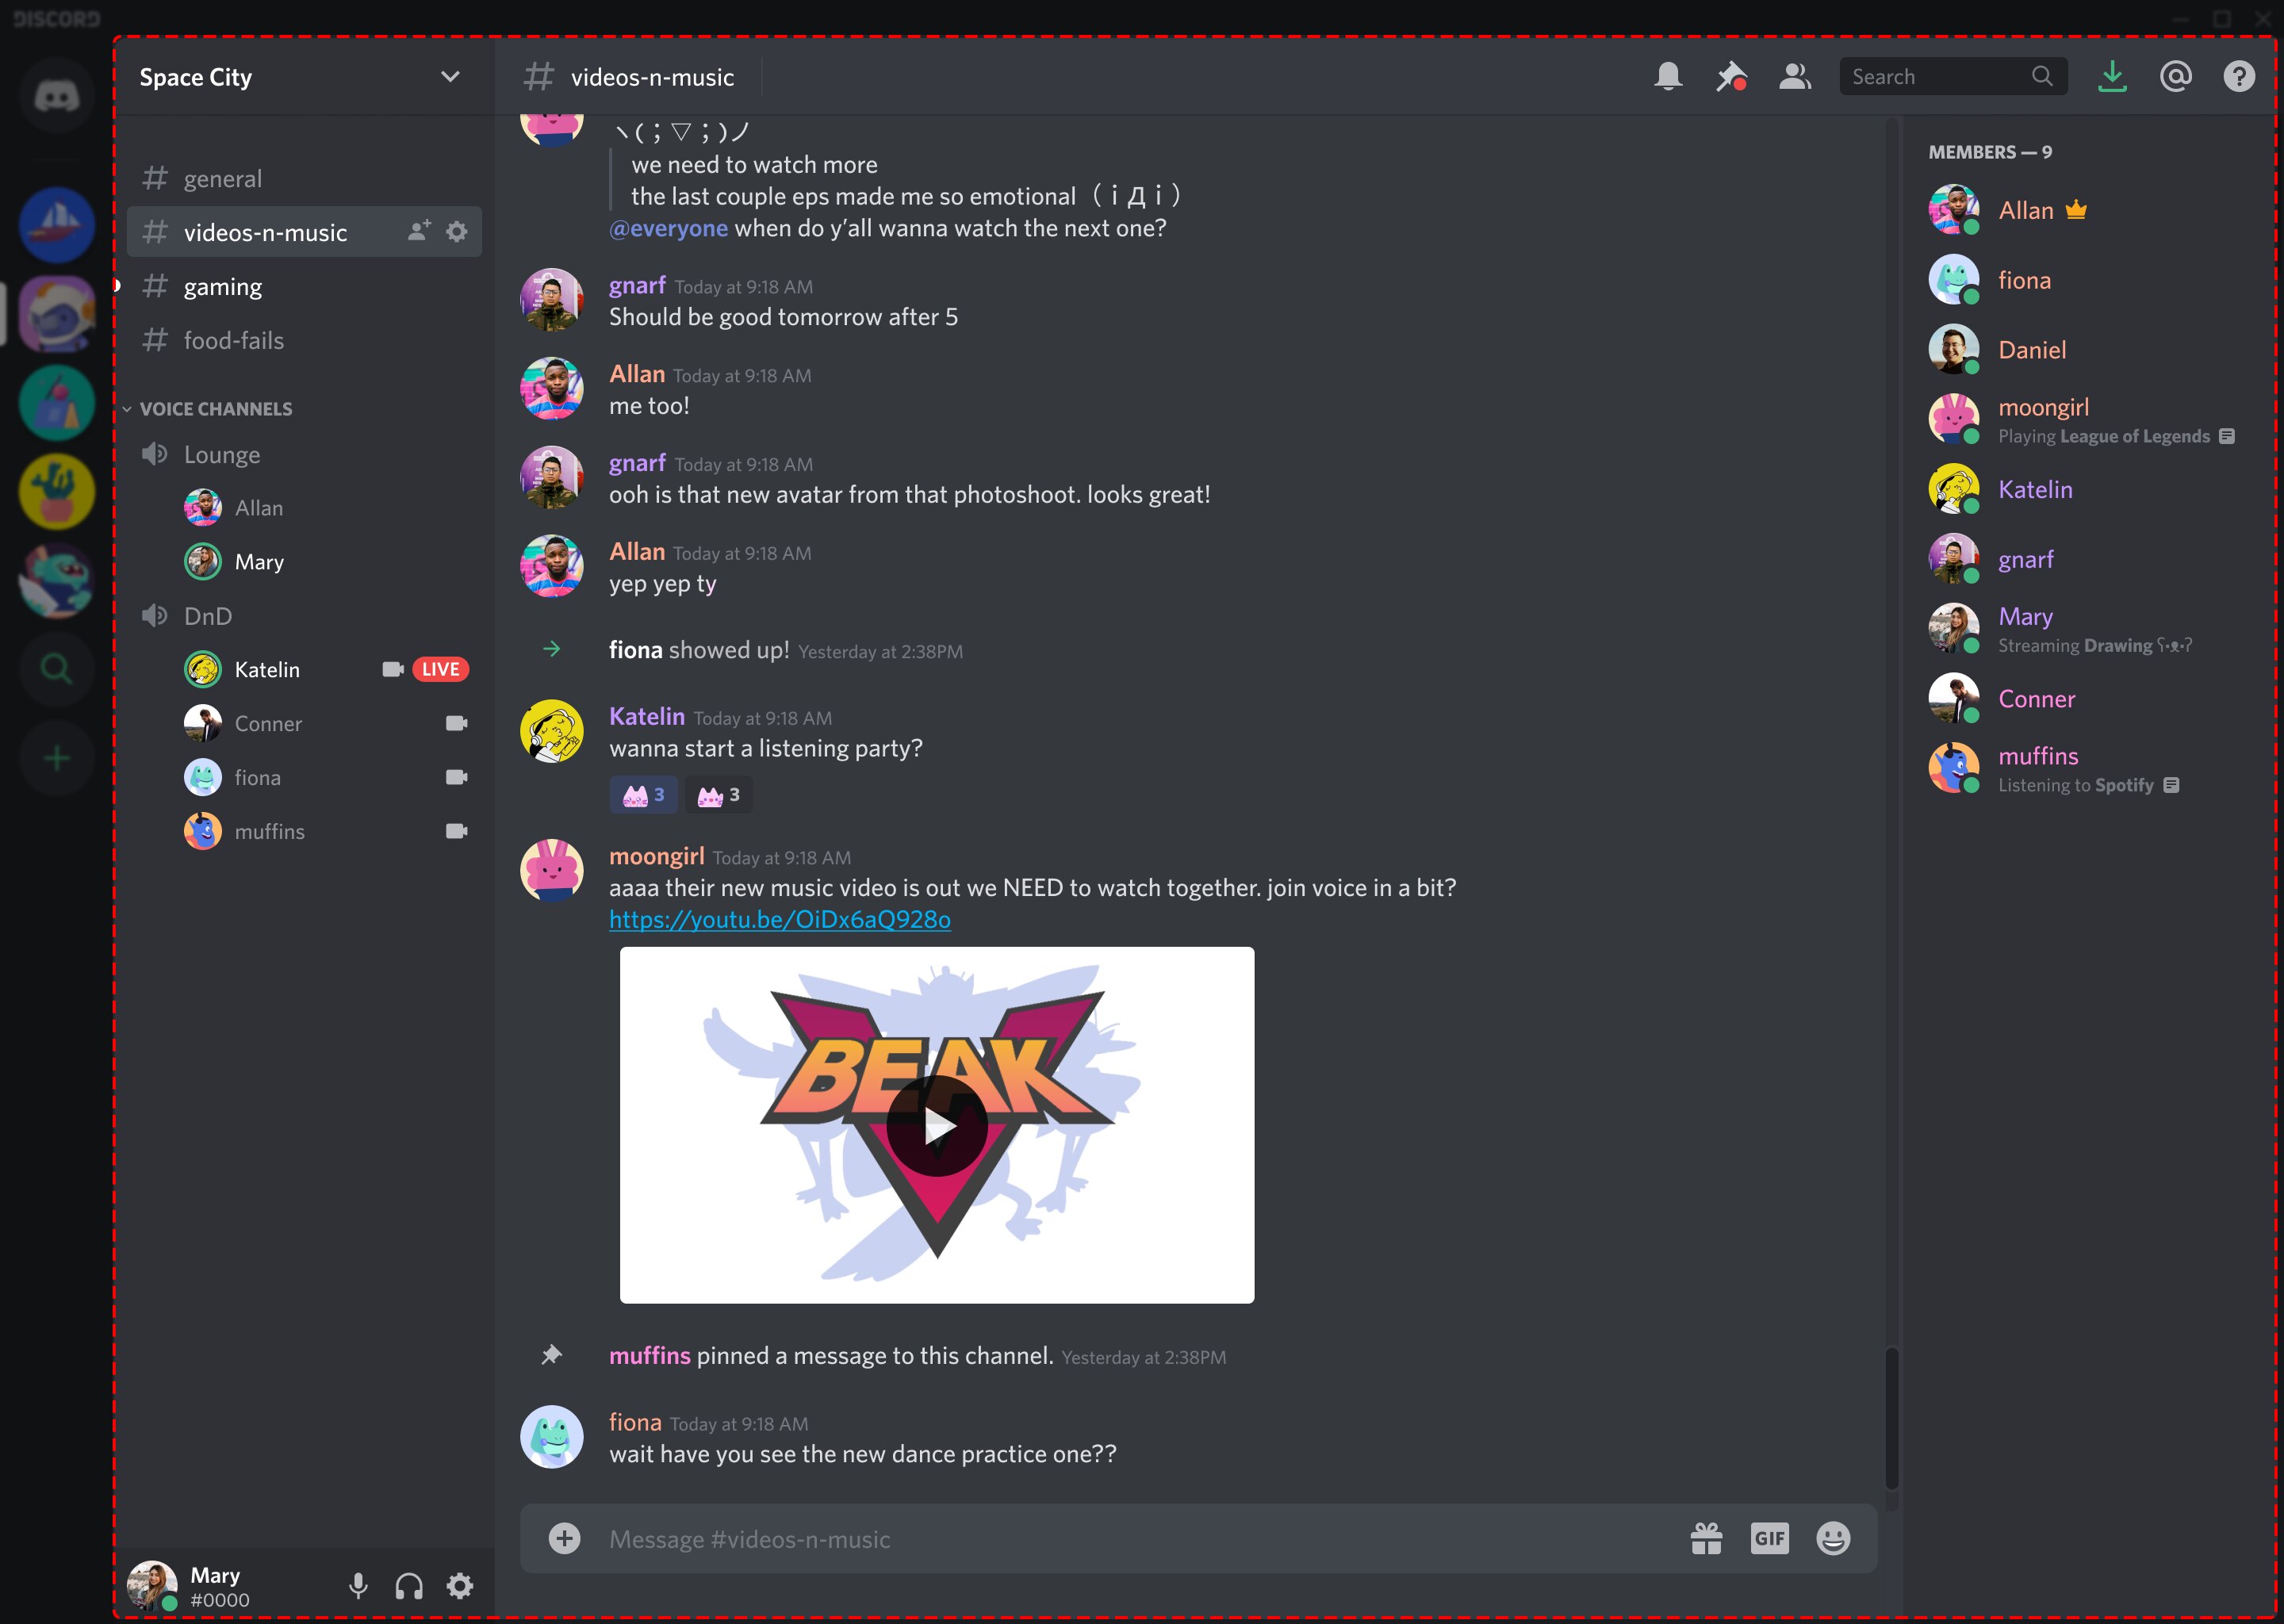Toggle Conner camera icon in DnD

click(455, 722)
